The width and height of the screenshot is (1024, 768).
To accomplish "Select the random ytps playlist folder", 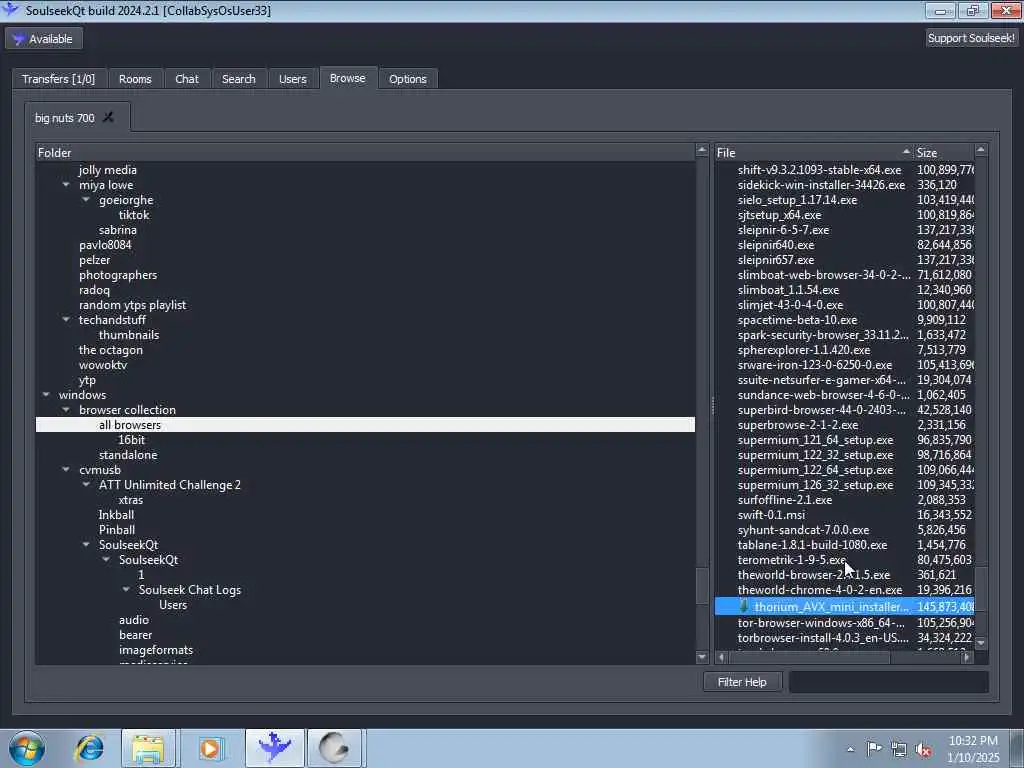I will [x=133, y=305].
